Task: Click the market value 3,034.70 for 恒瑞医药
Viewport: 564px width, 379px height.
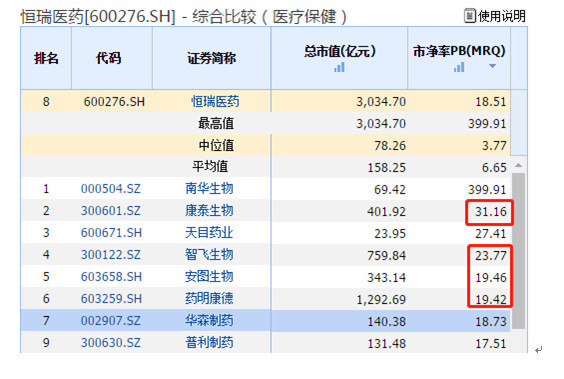Action: [381, 102]
